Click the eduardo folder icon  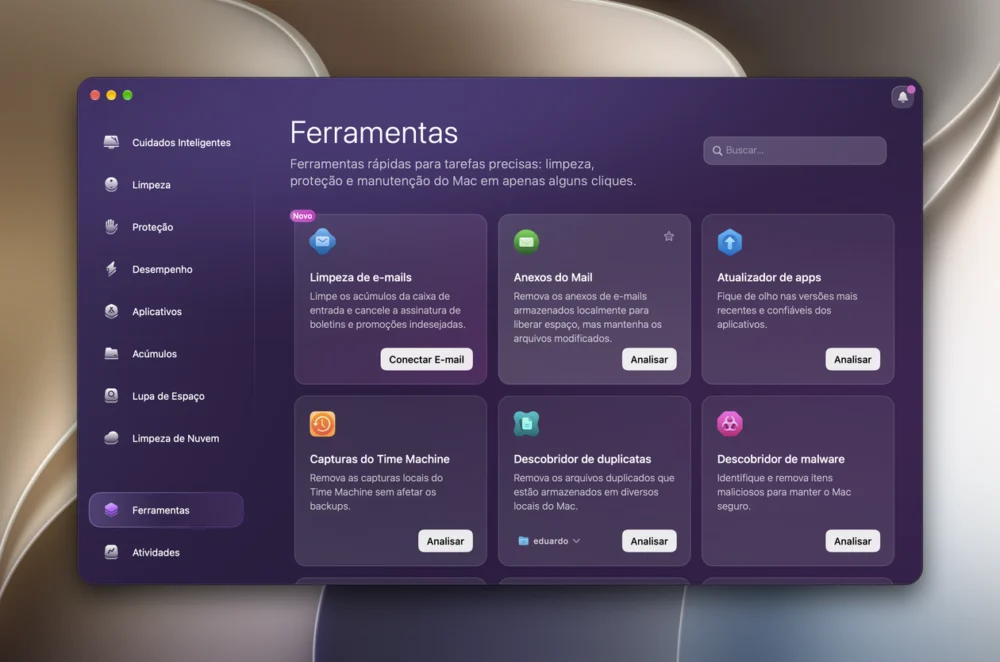point(523,541)
